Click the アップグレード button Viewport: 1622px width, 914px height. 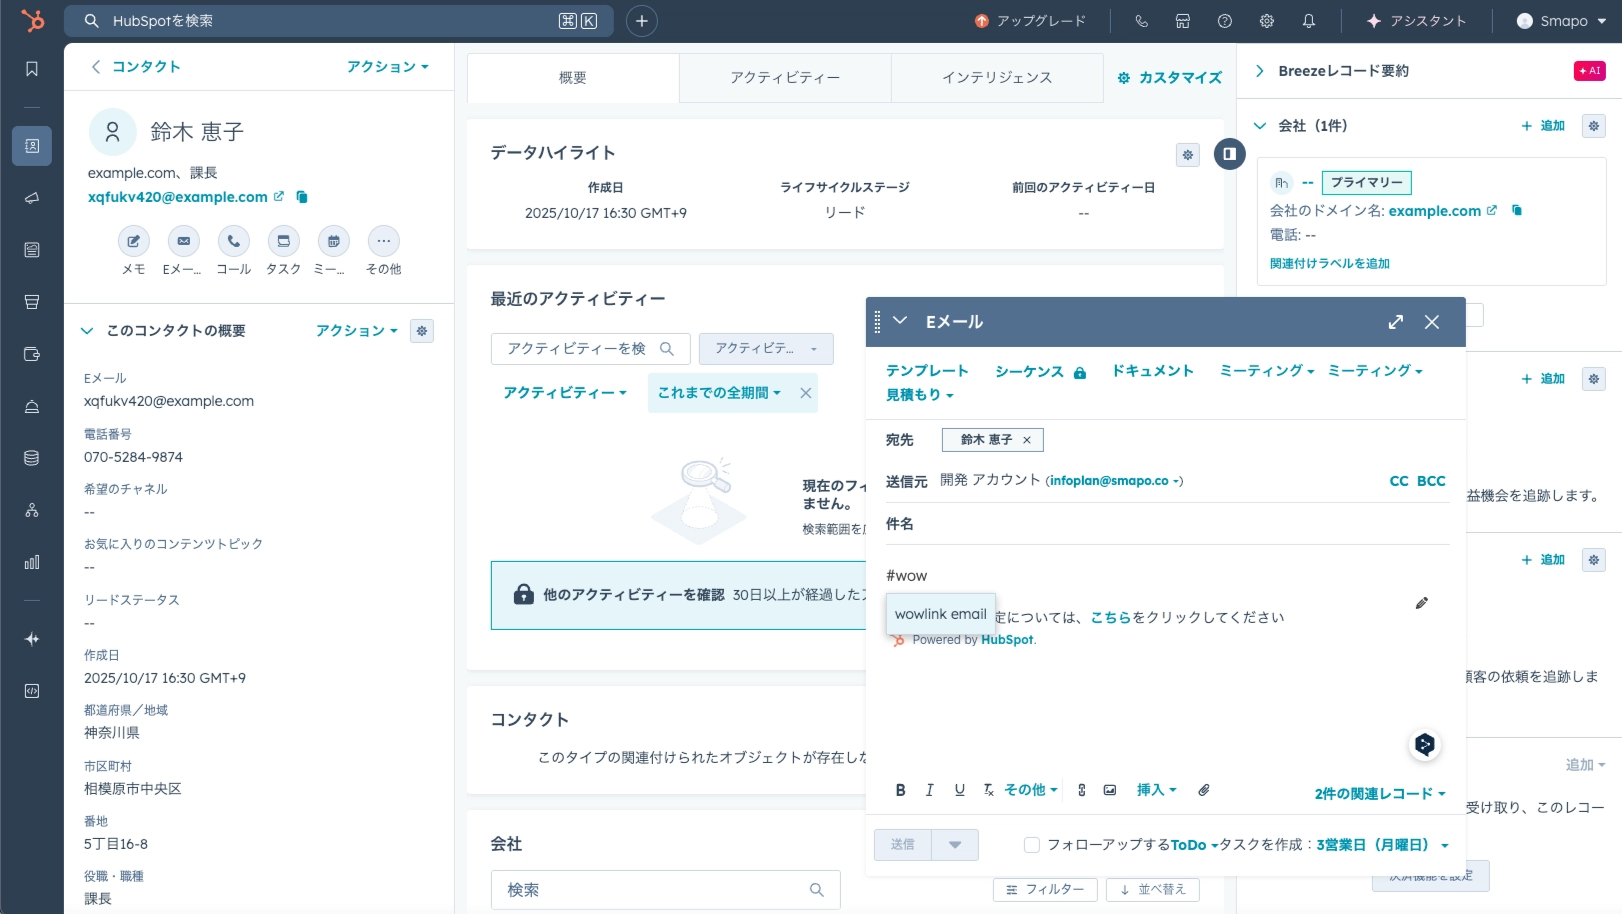[x=1030, y=21]
